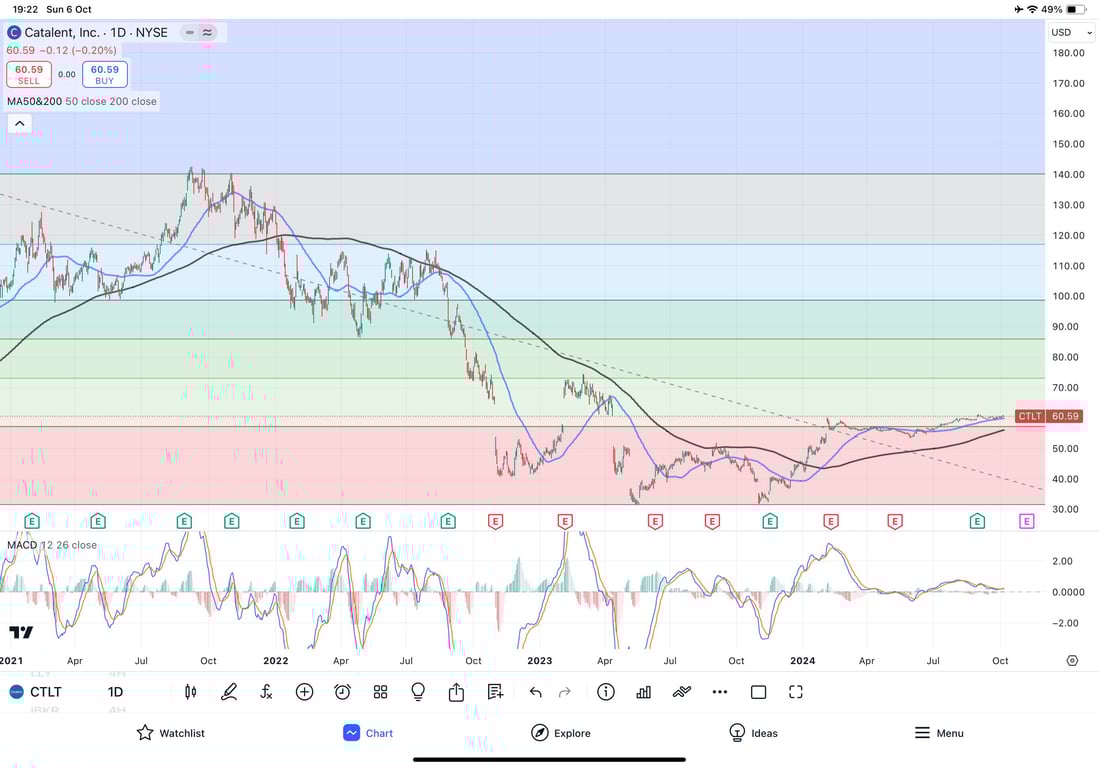Tap the 2023 label on the time axis

pyautogui.click(x=540, y=661)
